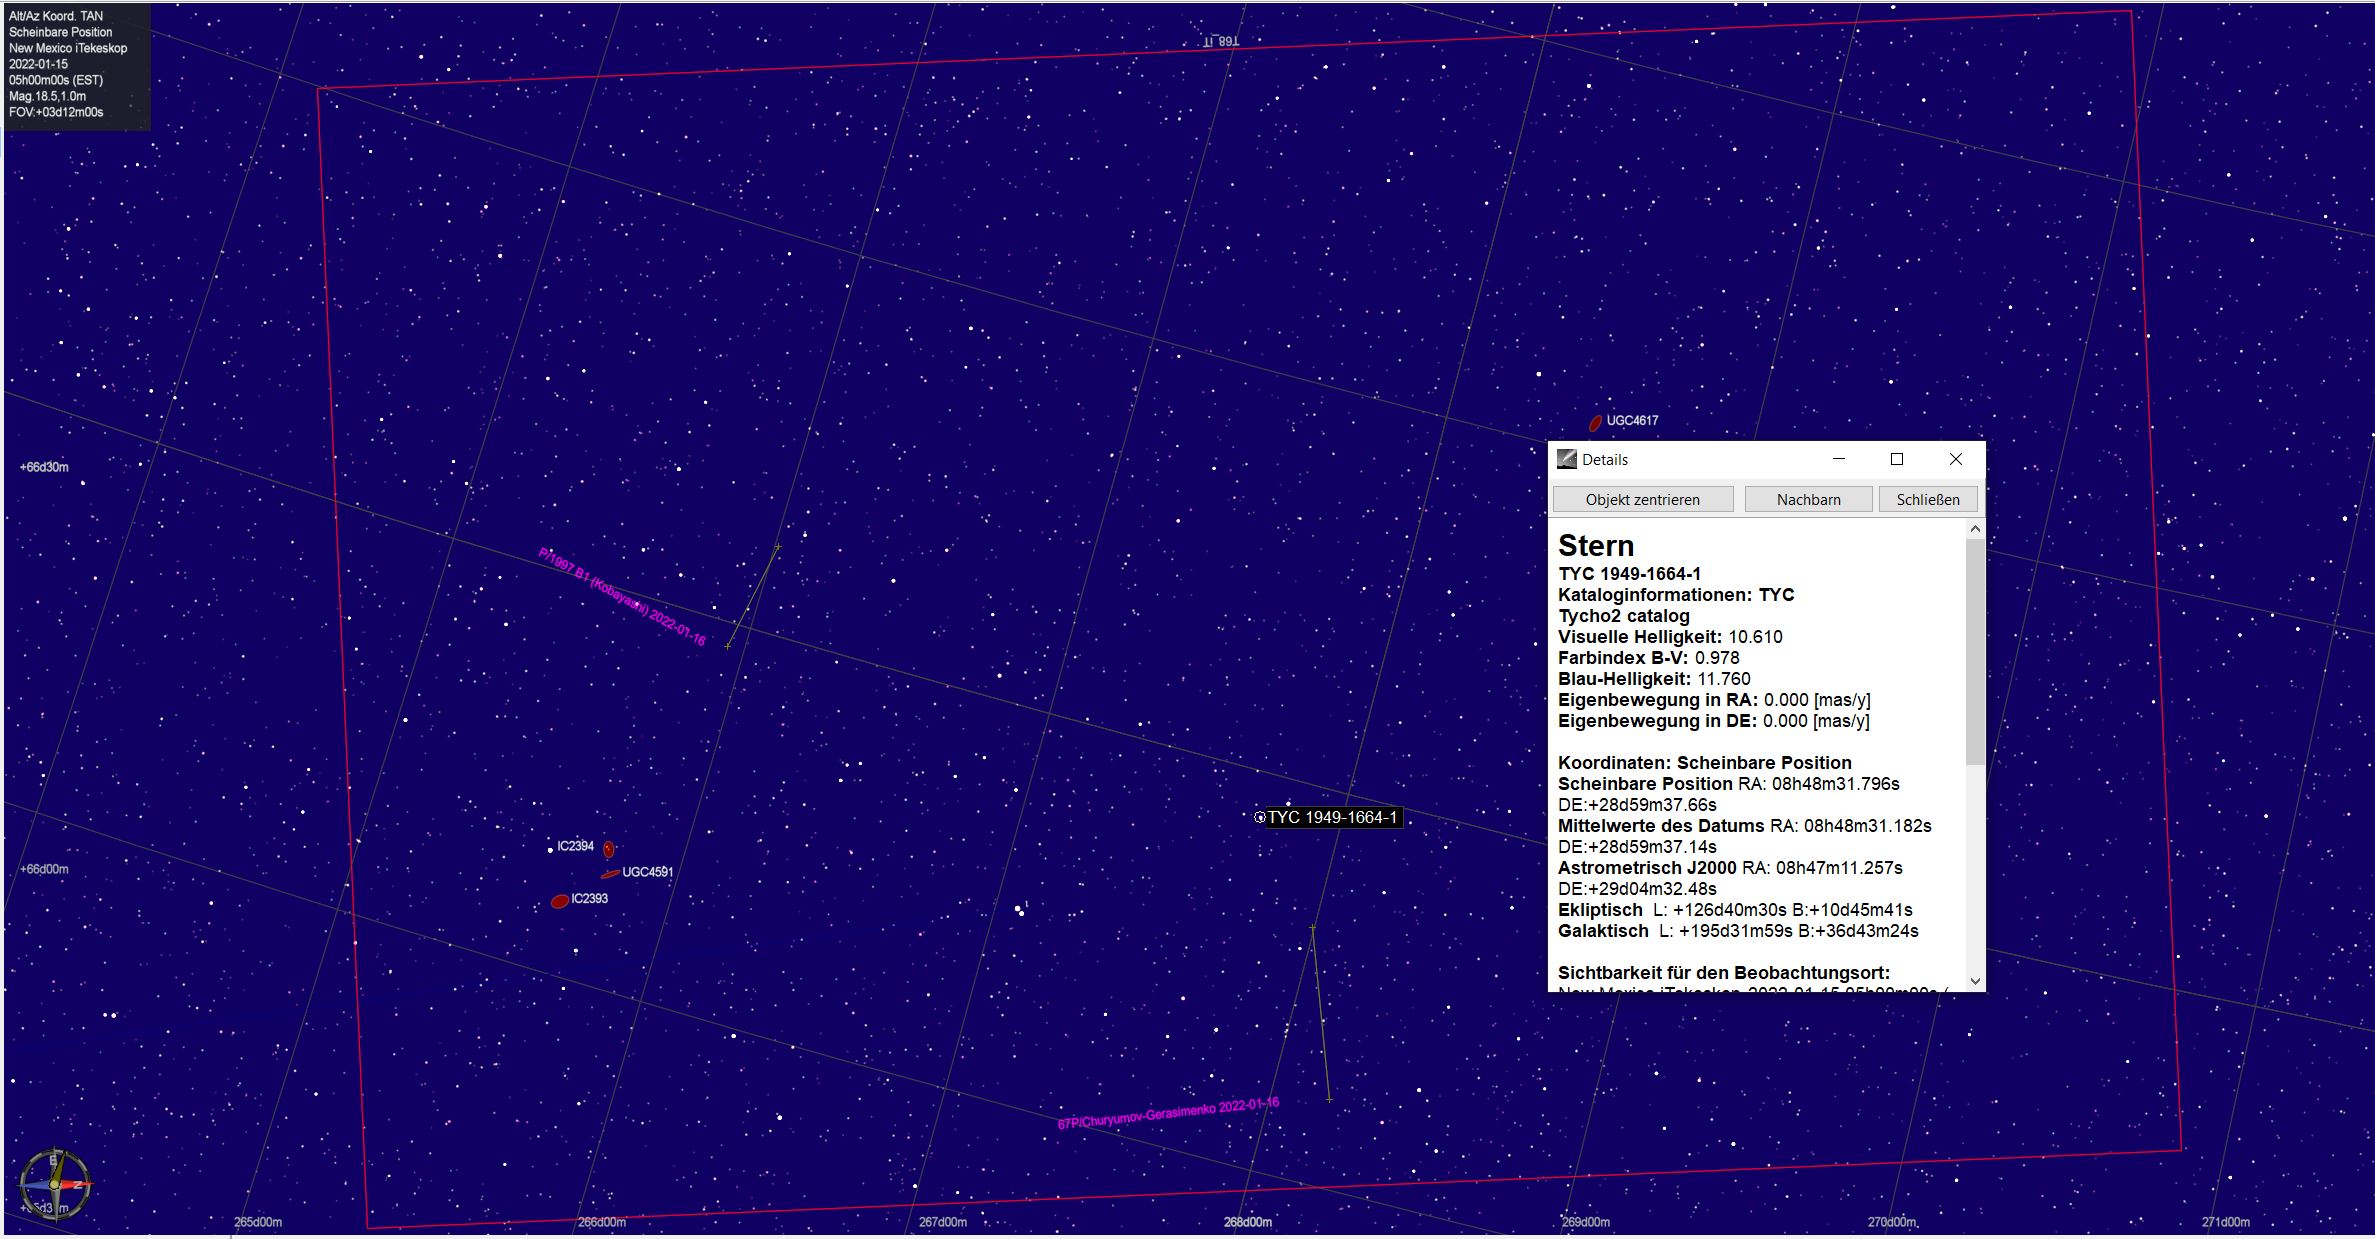
Task: Close the Details window via X
Action: pyautogui.click(x=1956, y=459)
